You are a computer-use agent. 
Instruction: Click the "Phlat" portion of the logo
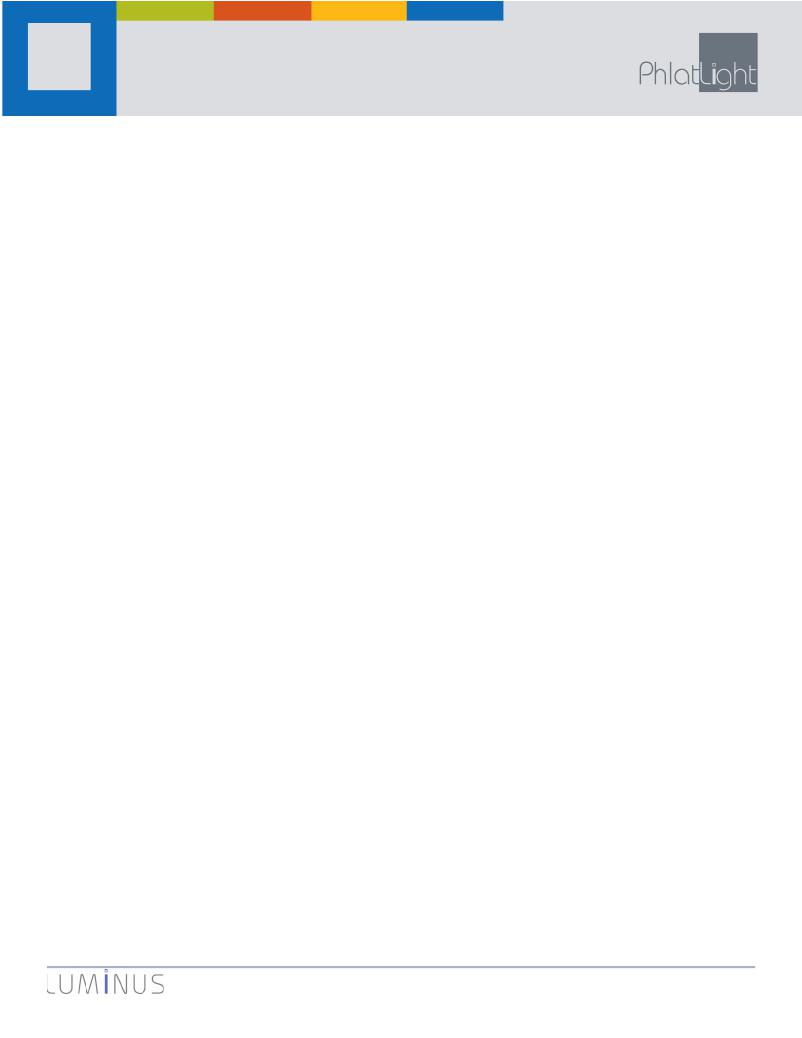click(x=669, y=73)
